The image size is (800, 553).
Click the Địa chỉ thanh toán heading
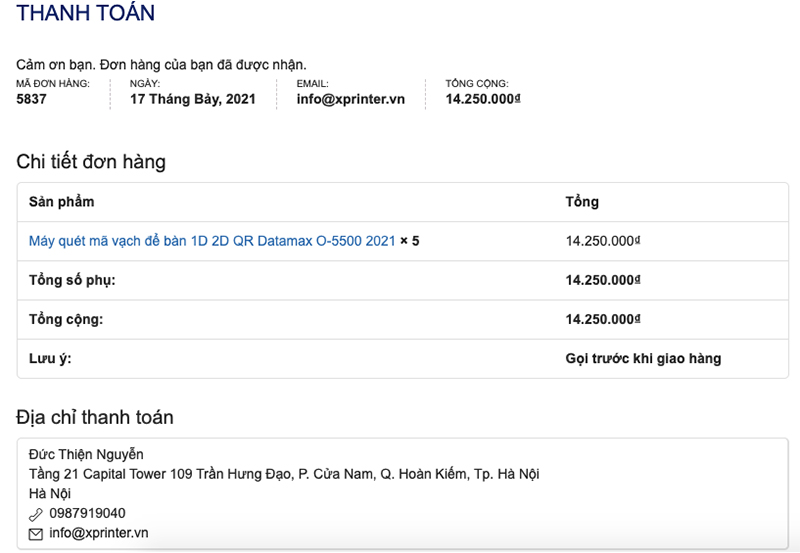(95, 417)
